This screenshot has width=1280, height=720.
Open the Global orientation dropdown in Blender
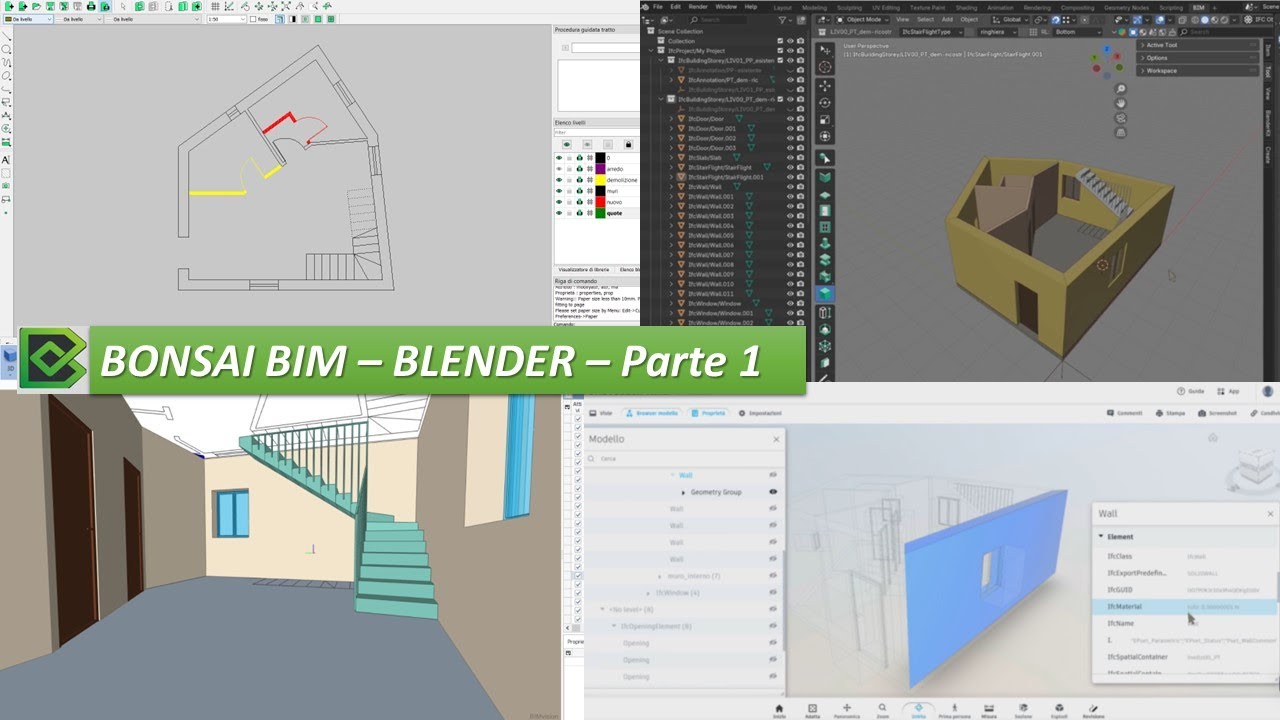click(x=1009, y=19)
